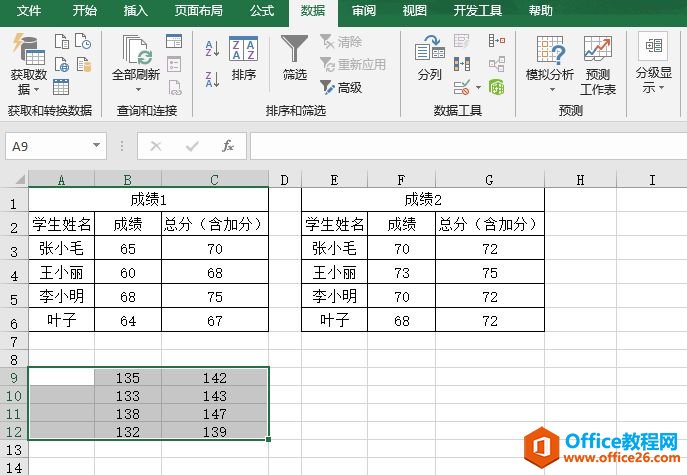Click the Manage Data Model icon
The height and width of the screenshot is (475, 687).
pos(497,87)
